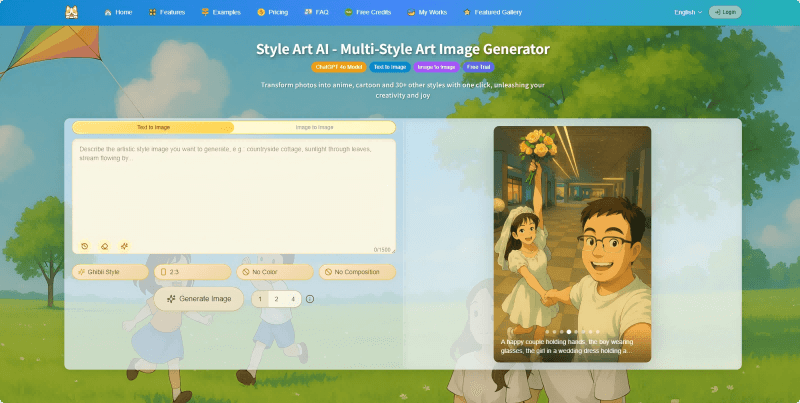The image size is (800, 403).
Task: Set number of images to 2
Action: (x=277, y=299)
